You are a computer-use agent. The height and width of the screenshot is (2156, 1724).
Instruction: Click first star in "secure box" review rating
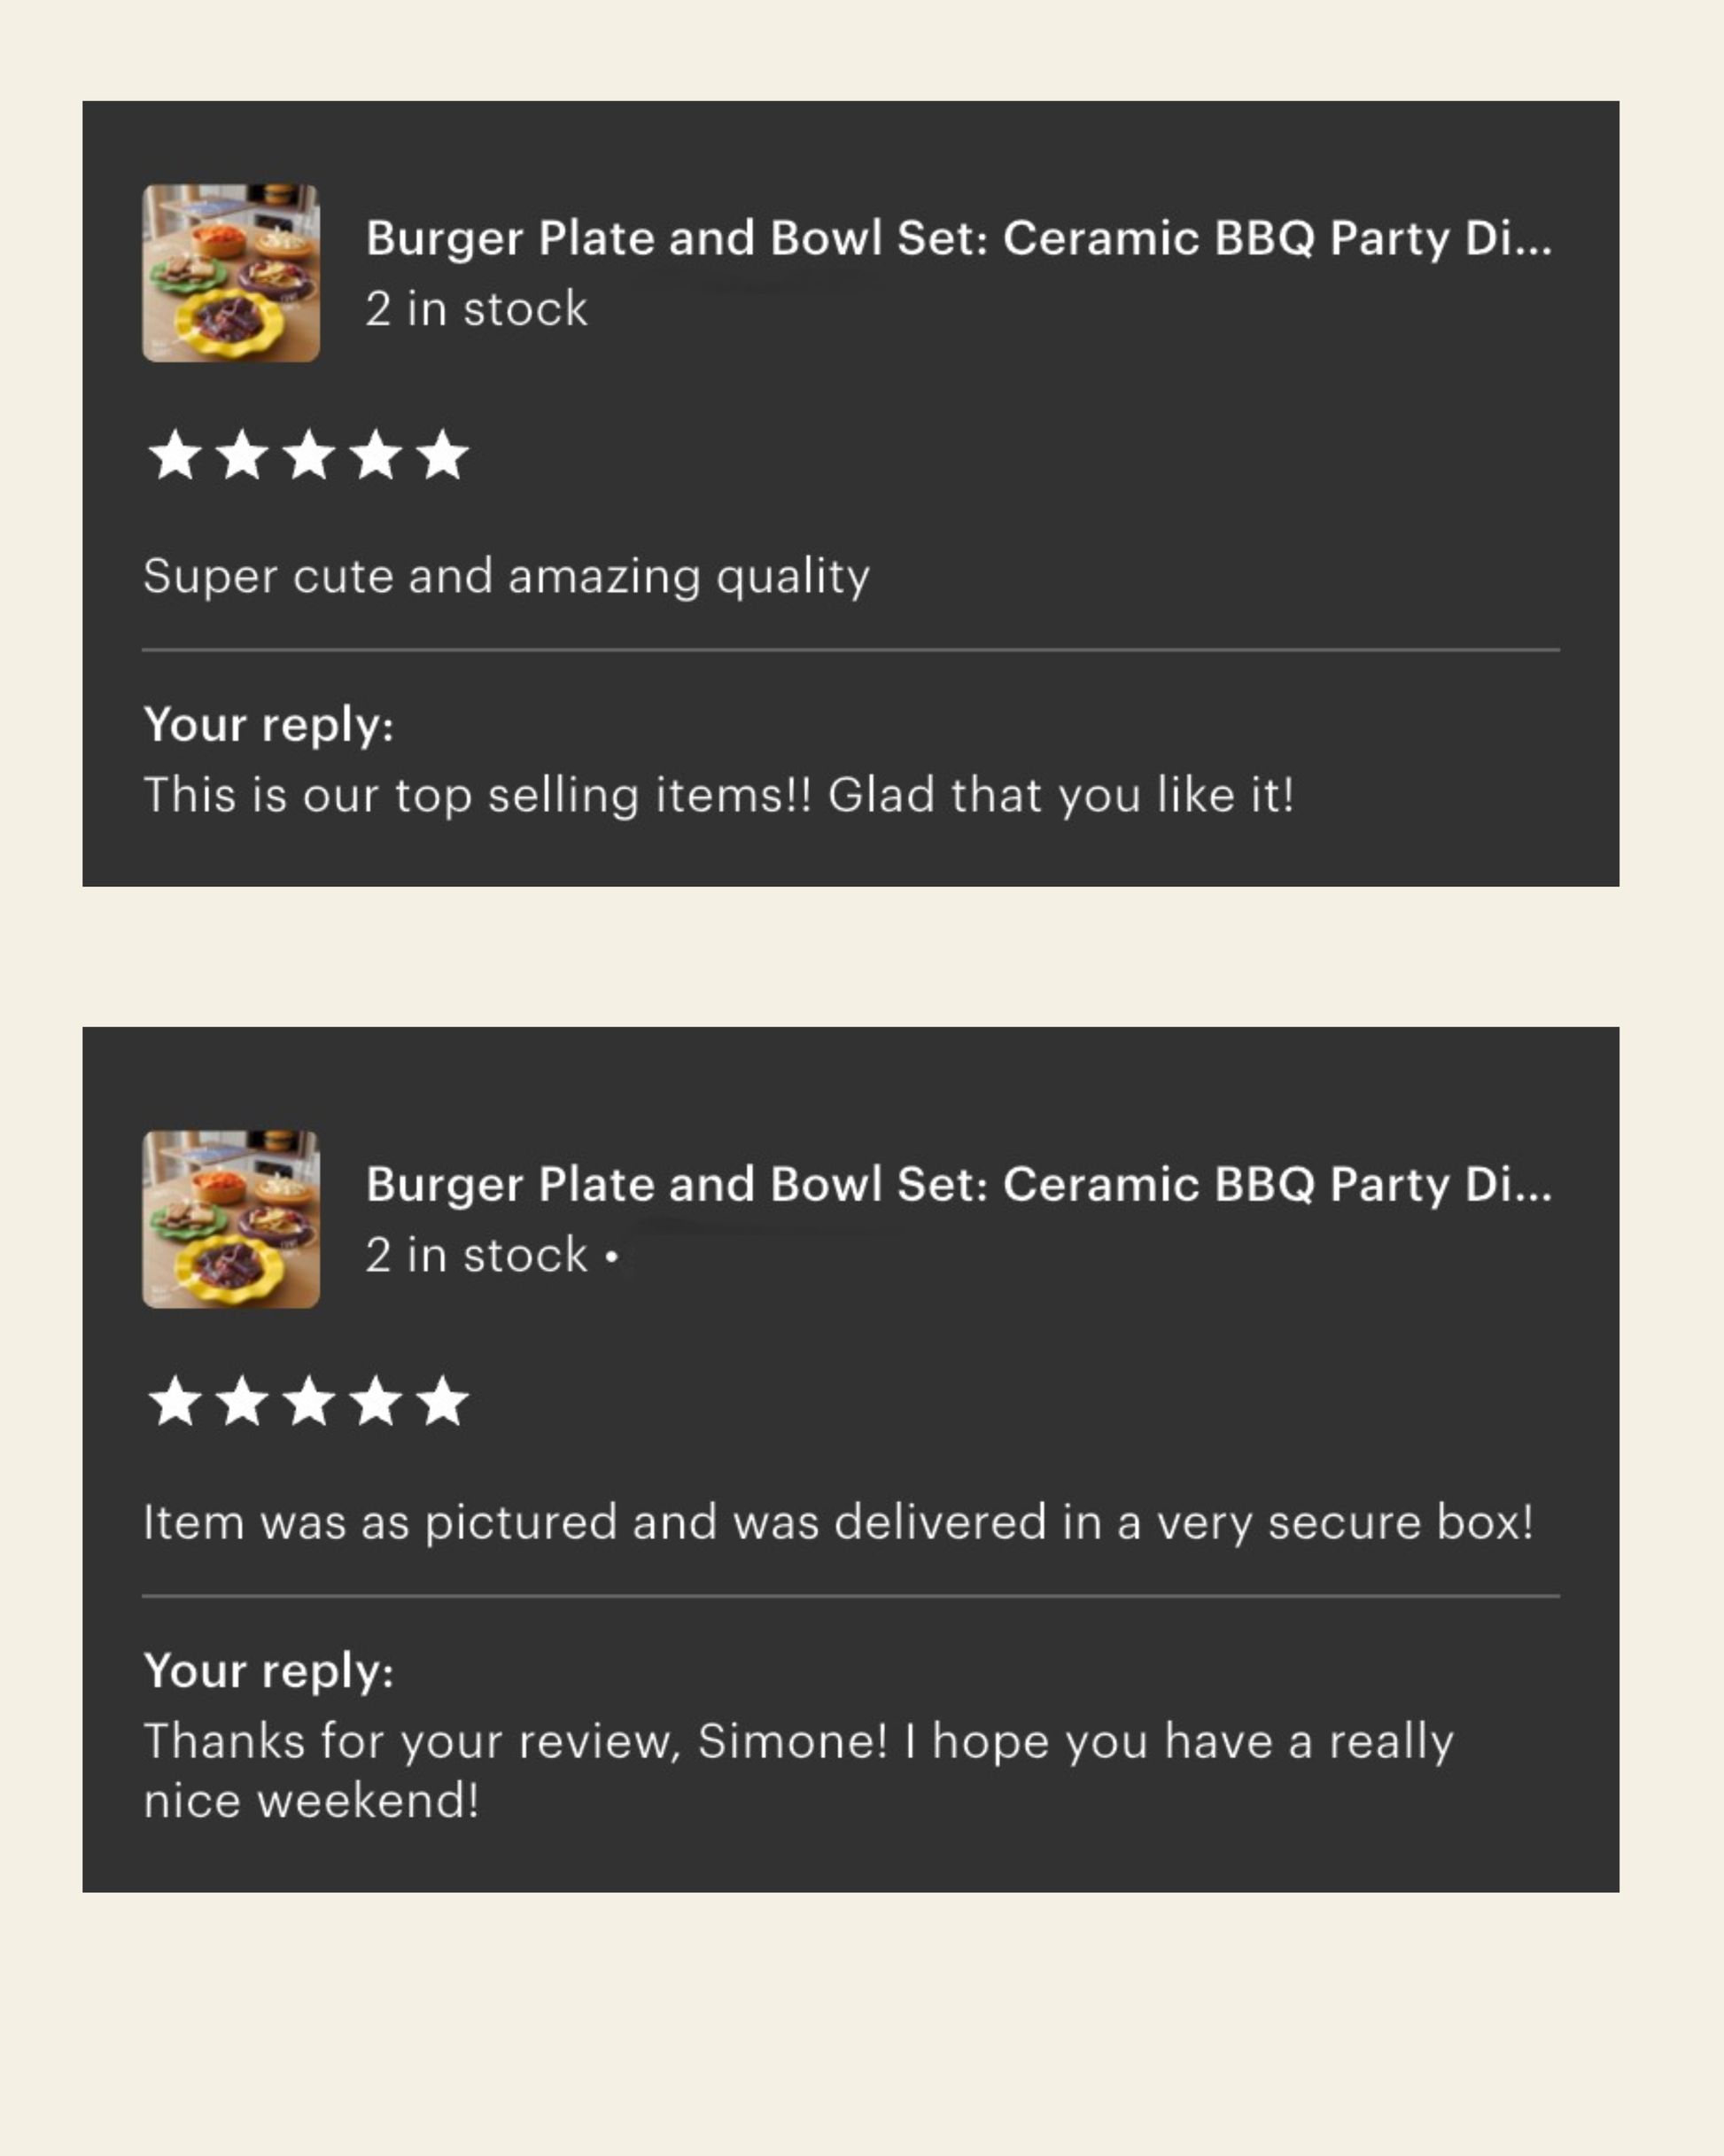176,1400
